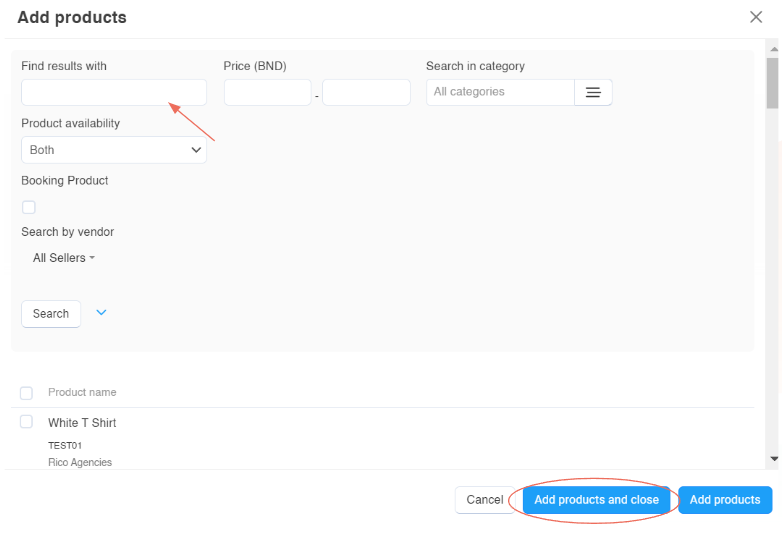
Task: Select the White T Shirt product name
Action: click(x=82, y=423)
